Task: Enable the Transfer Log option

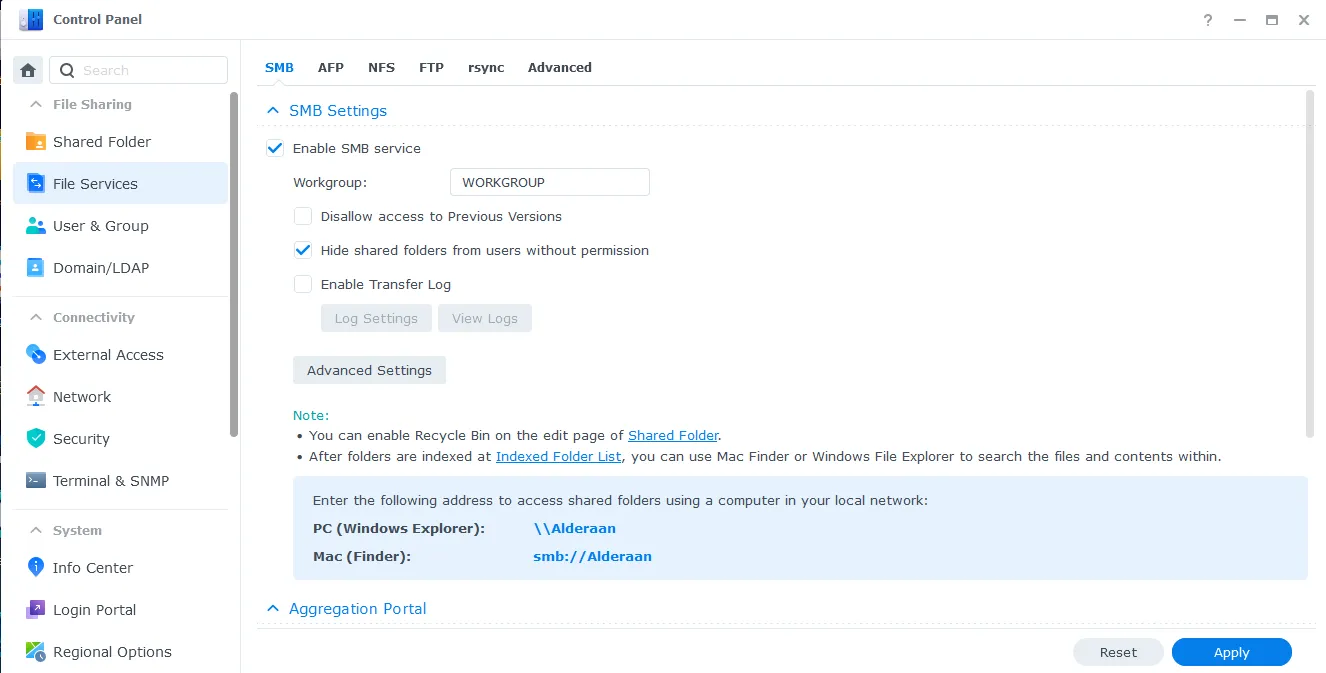Action: pyautogui.click(x=303, y=284)
